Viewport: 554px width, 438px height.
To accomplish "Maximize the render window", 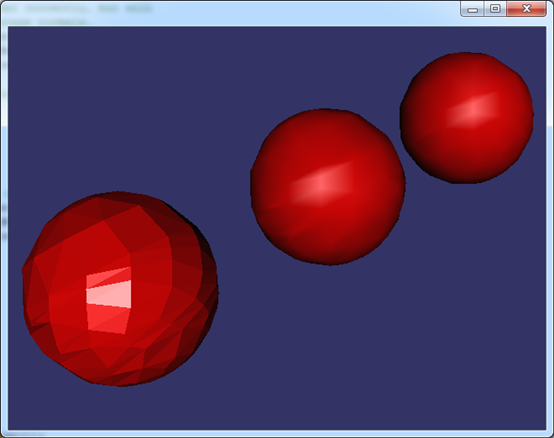I will click(x=495, y=9).
